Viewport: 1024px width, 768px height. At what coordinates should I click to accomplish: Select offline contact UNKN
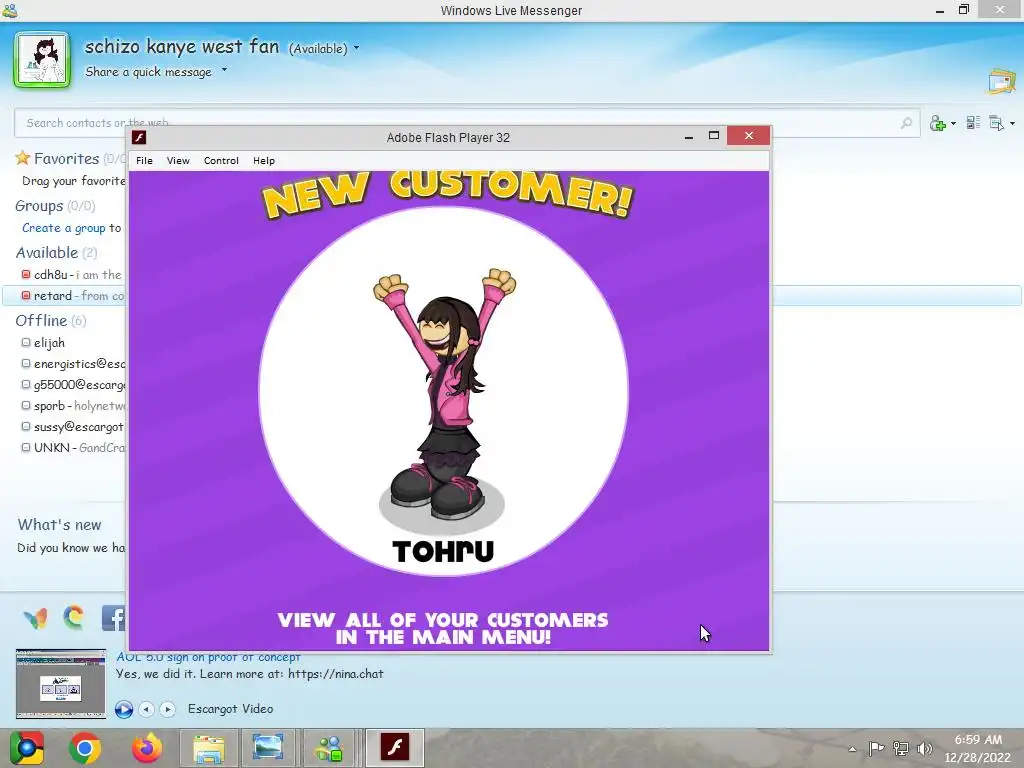[52, 447]
